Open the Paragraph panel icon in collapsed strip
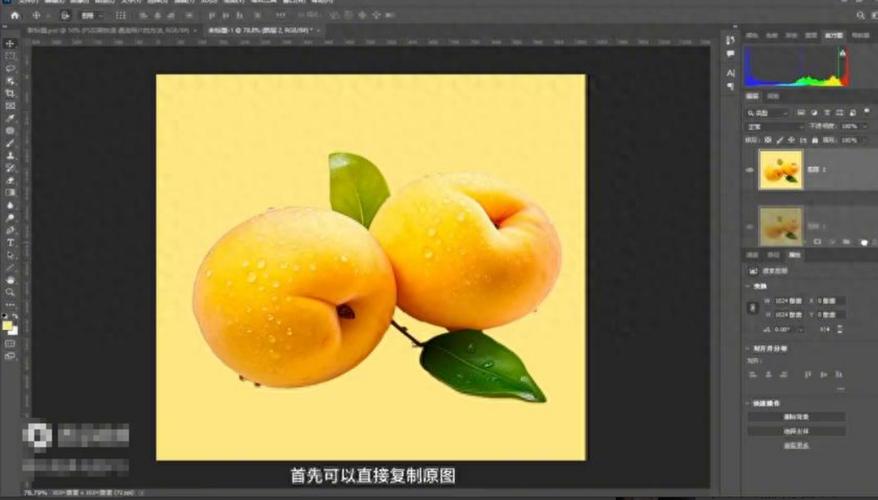This screenshot has height=500, width=878. point(730,86)
